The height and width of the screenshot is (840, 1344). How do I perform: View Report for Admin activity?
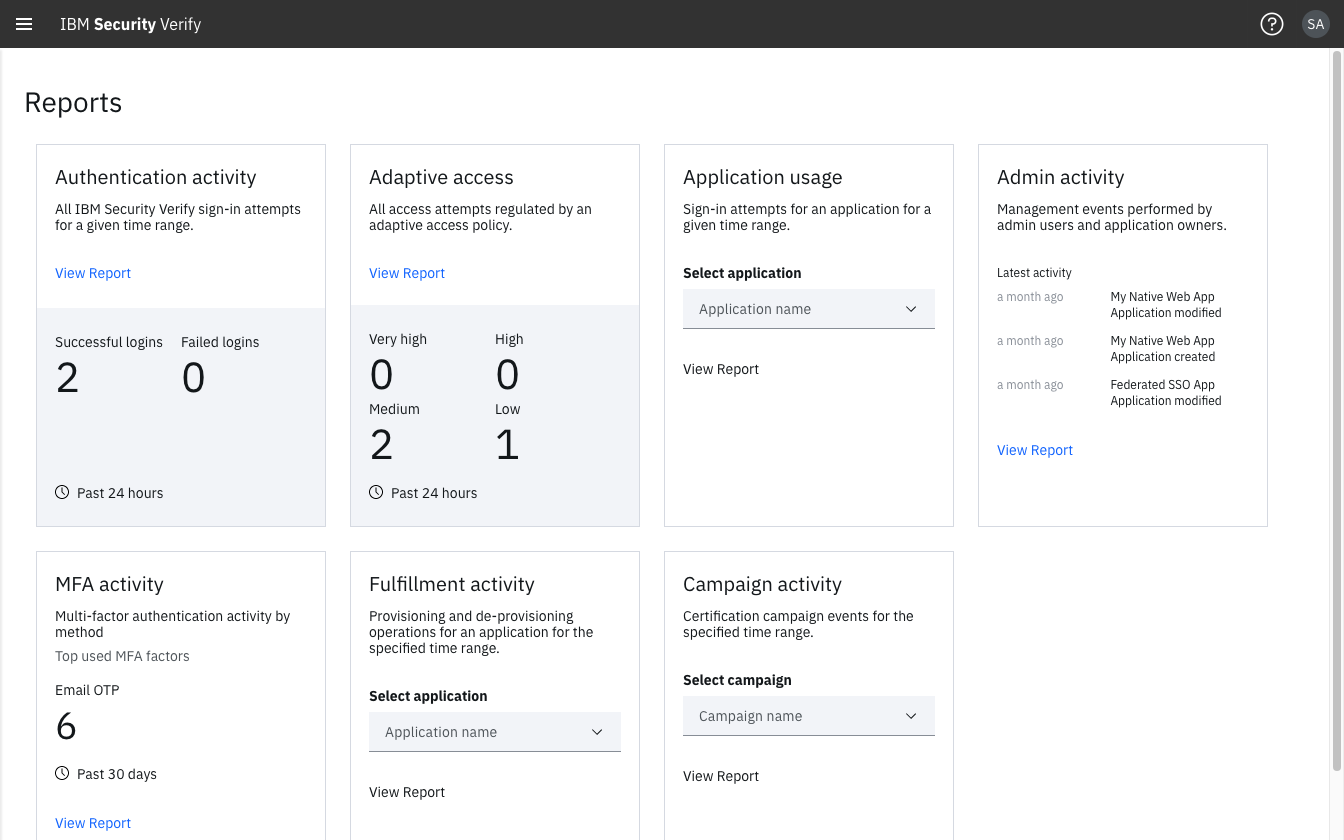1035,450
